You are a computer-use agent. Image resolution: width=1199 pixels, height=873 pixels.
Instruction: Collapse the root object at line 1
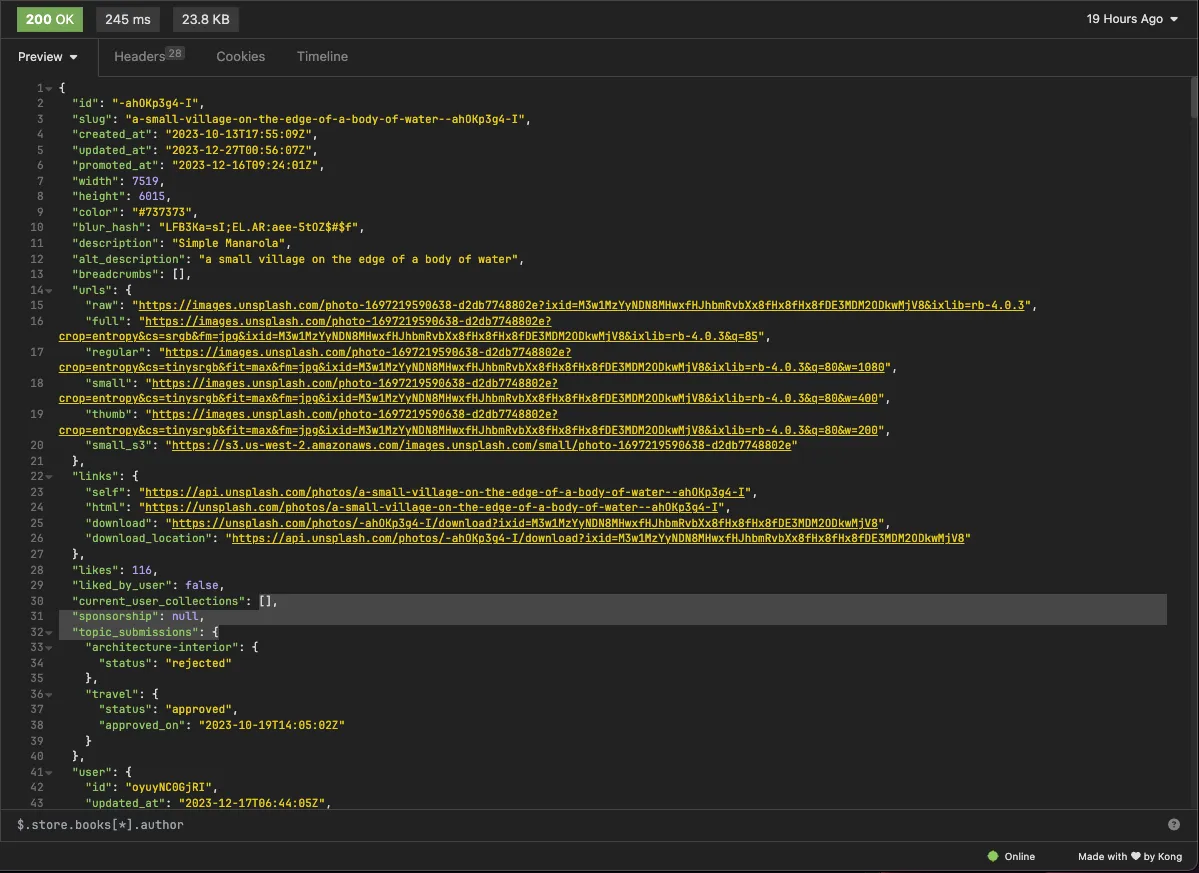(x=49, y=88)
